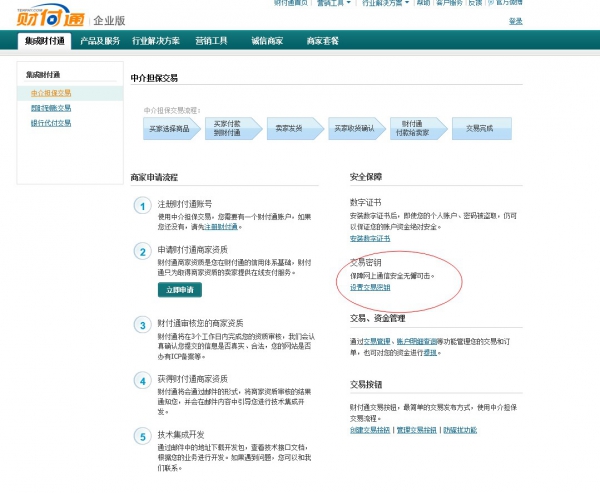Click the step 1 circle beside 注册财付通账号

pos(142,206)
